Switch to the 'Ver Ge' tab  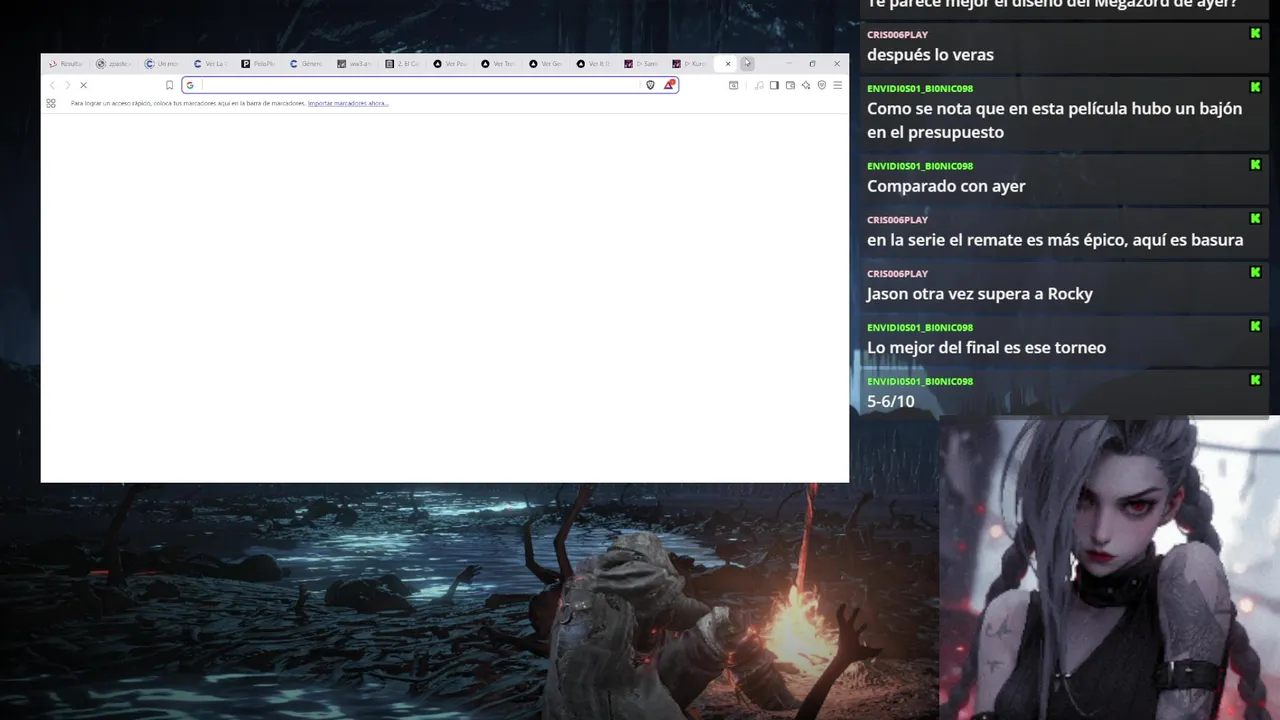point(547,64)
